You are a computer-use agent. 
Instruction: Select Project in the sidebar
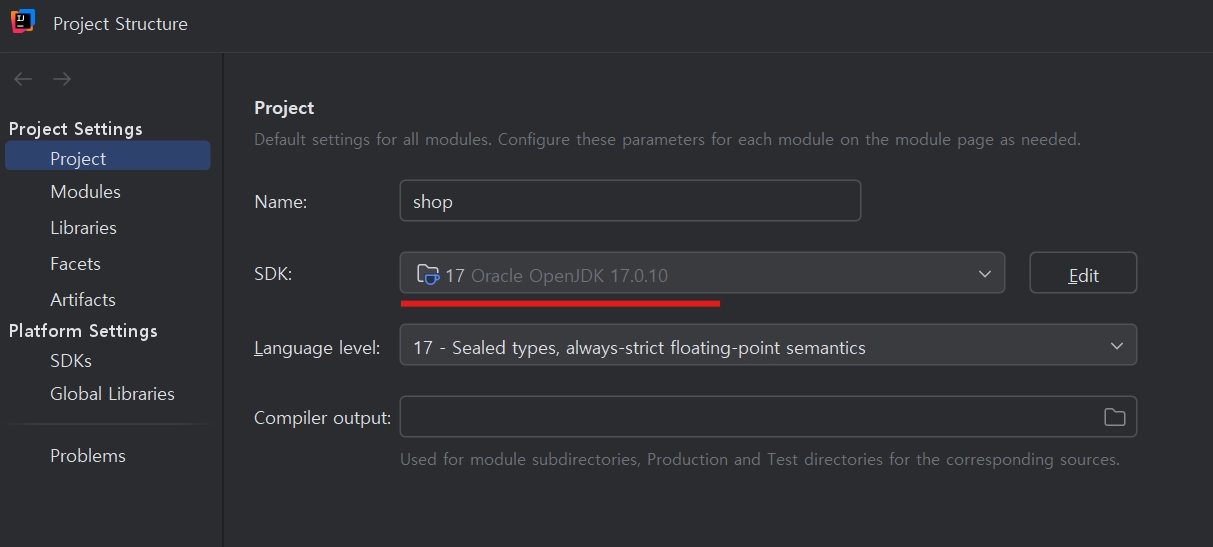(78, 158)
